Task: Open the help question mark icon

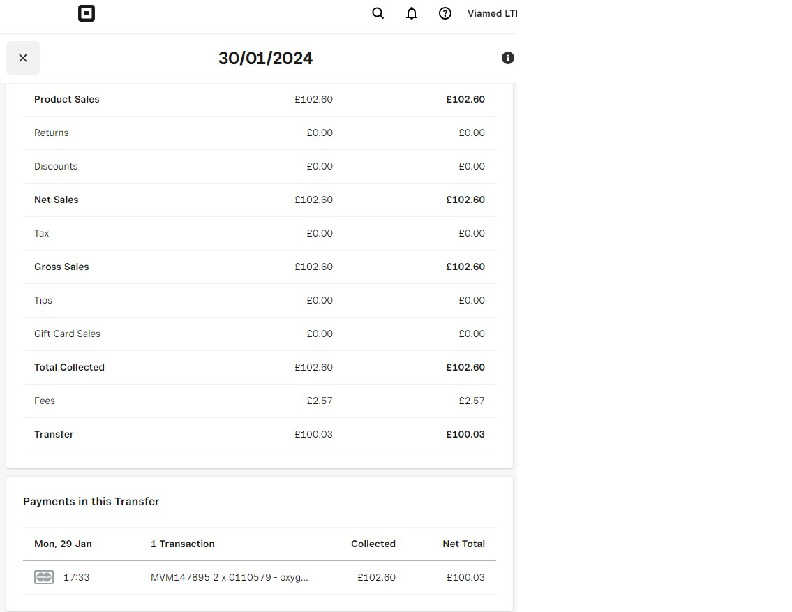Action: (445, 14)
